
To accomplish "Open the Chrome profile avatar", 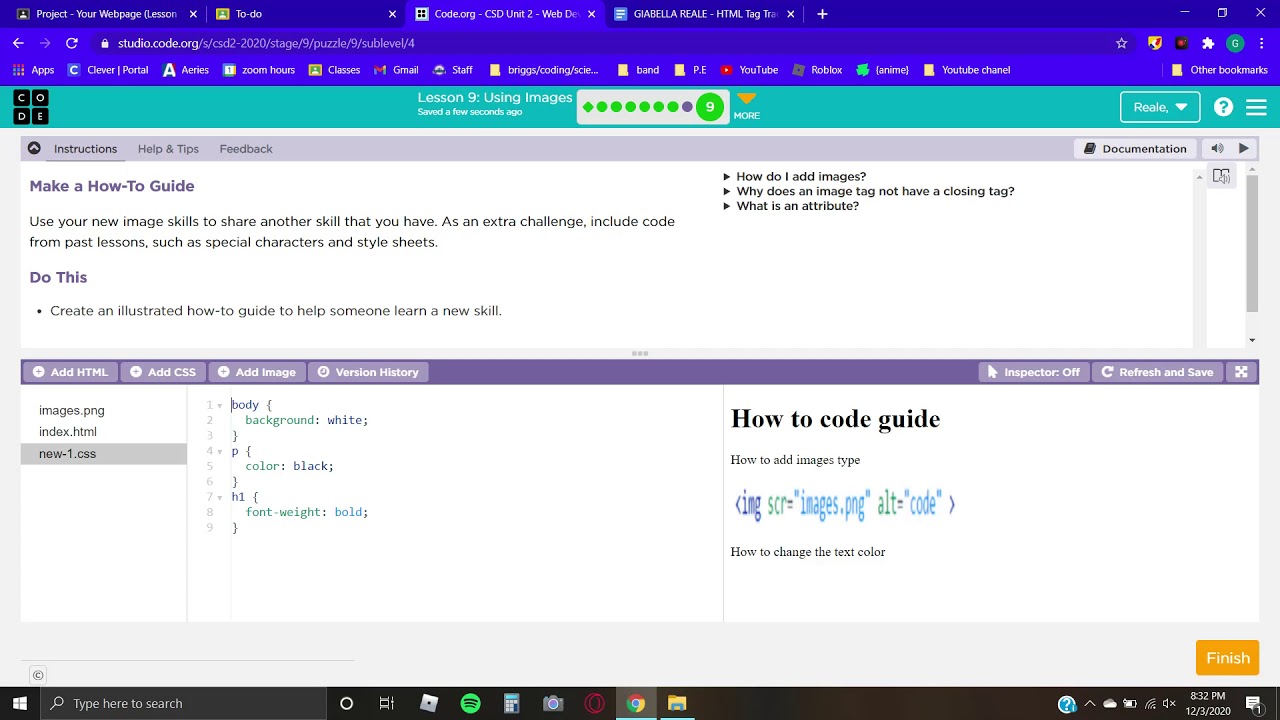I will (1235, 43).
